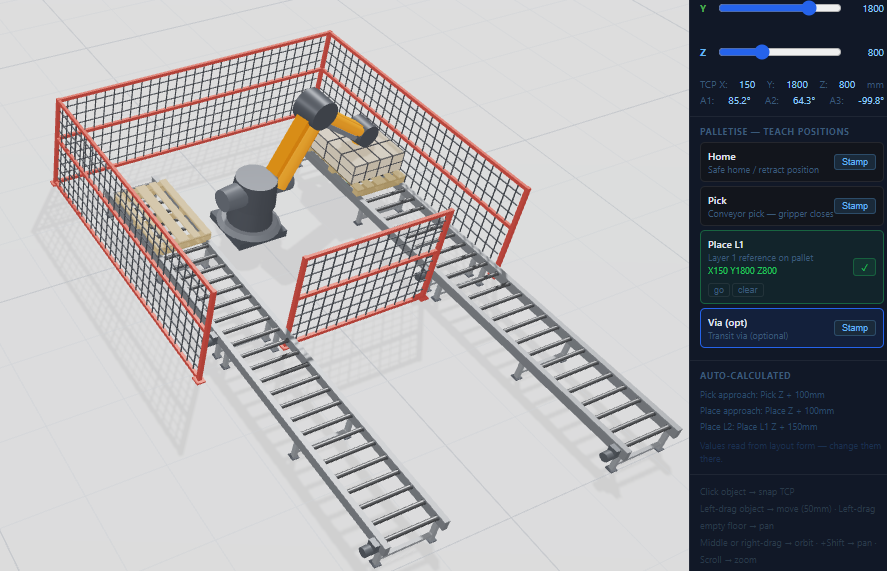Click 'Place approach: Place Z + 100mm' line

pos(767,411)
